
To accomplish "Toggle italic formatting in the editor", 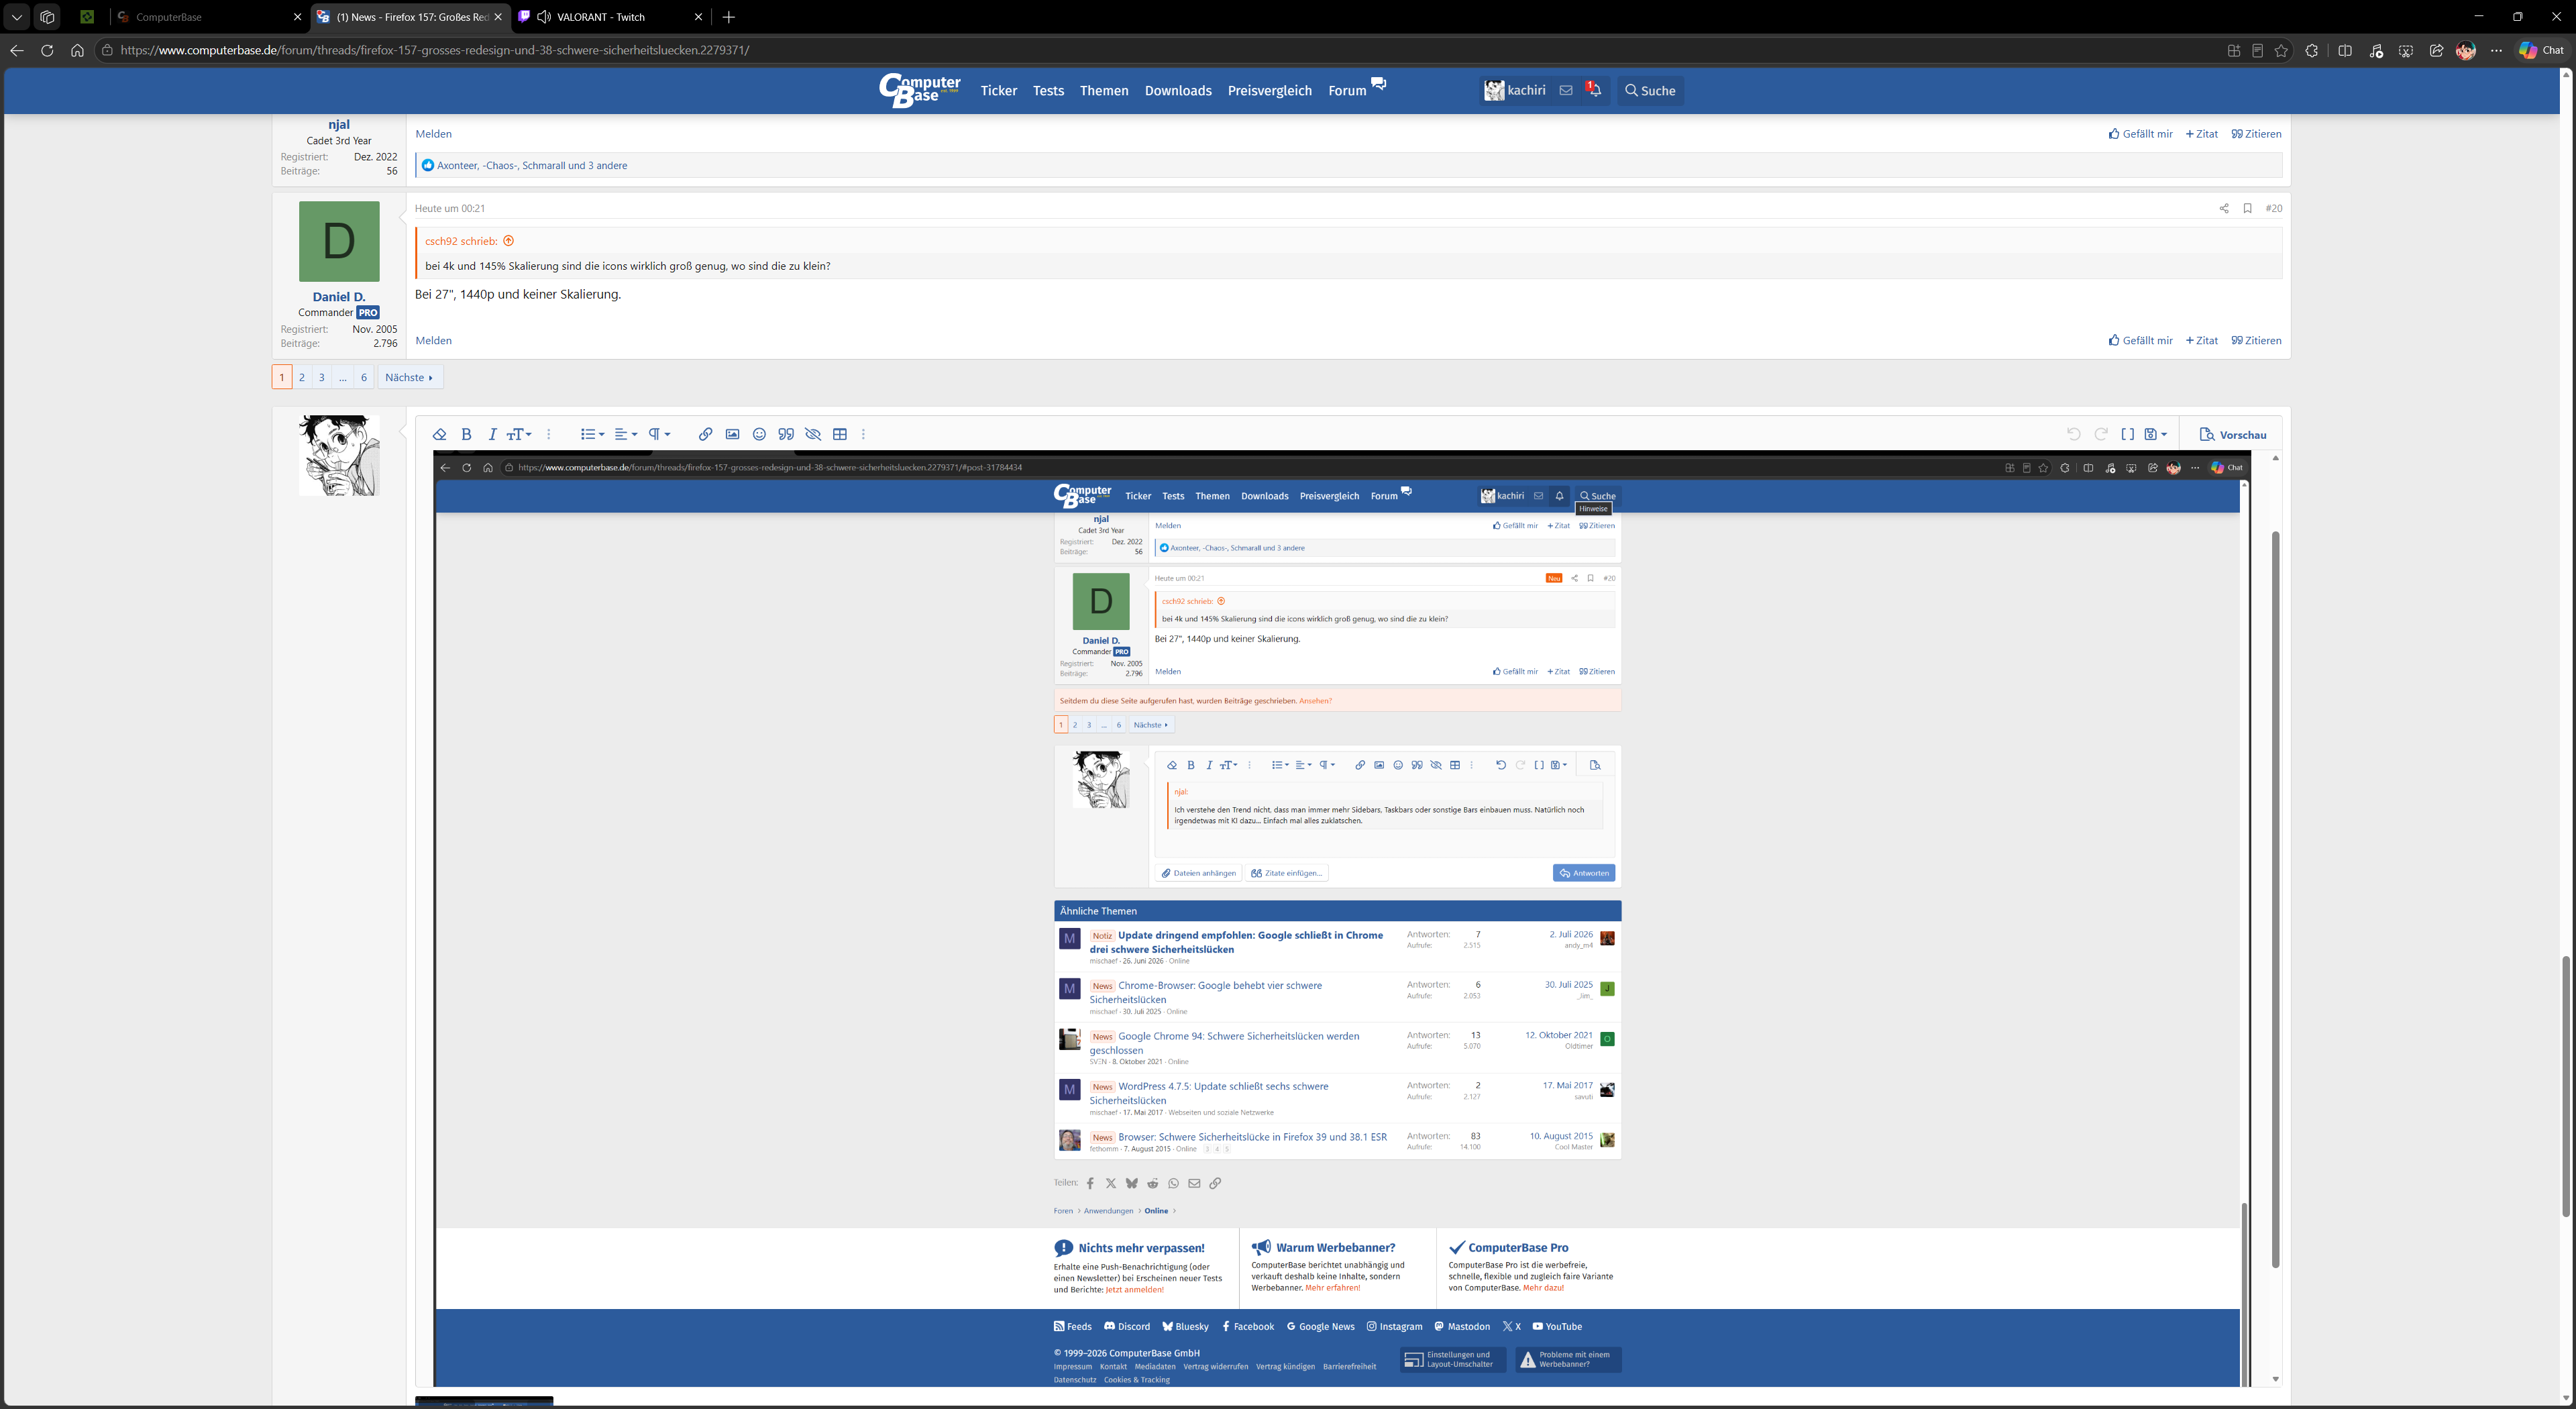I will [492, 434].
